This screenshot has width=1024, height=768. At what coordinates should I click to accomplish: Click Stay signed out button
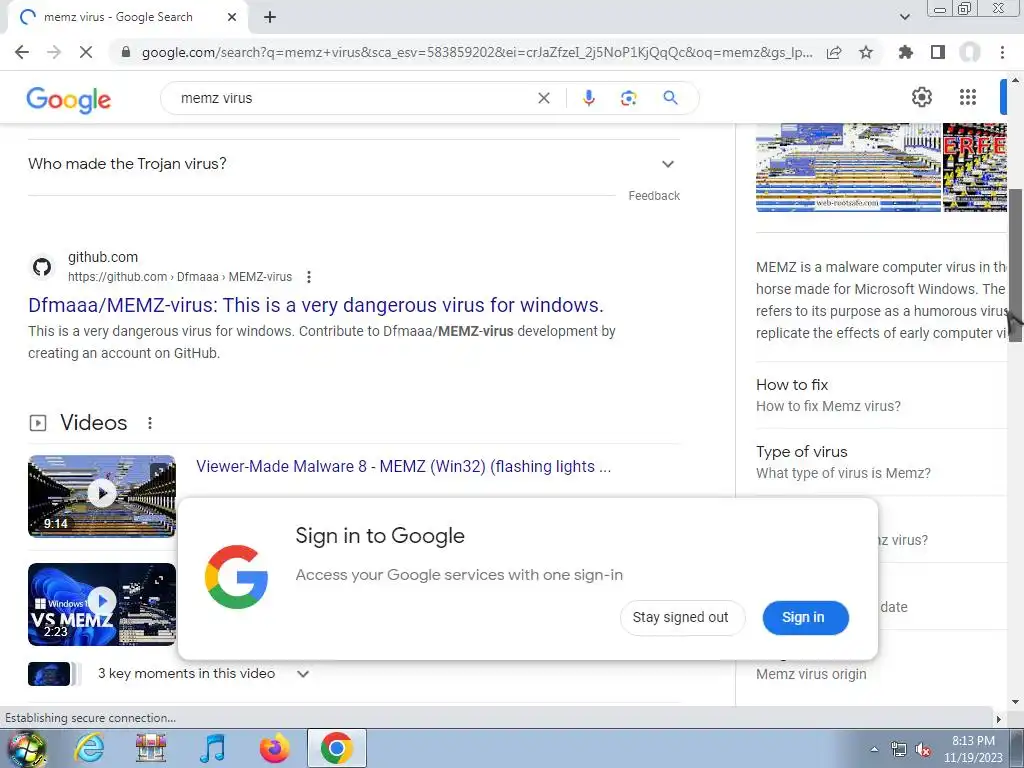tap(682, 617)
